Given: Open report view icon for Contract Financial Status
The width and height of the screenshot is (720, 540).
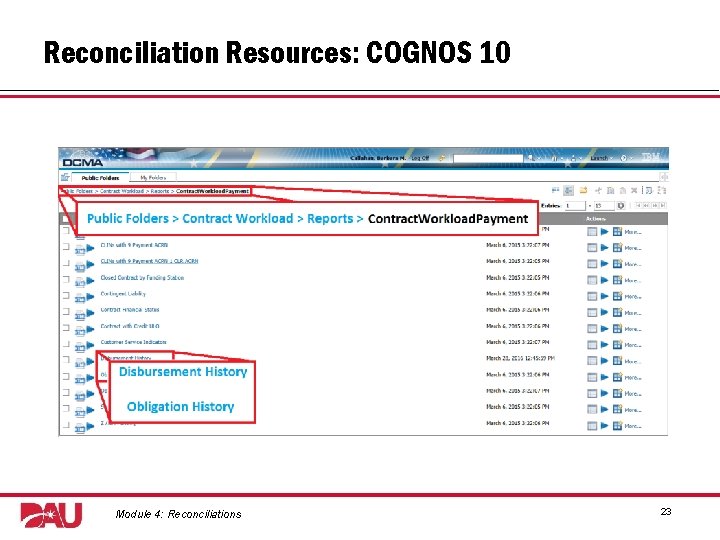Looking at the screenshot, I should point(617,312).
